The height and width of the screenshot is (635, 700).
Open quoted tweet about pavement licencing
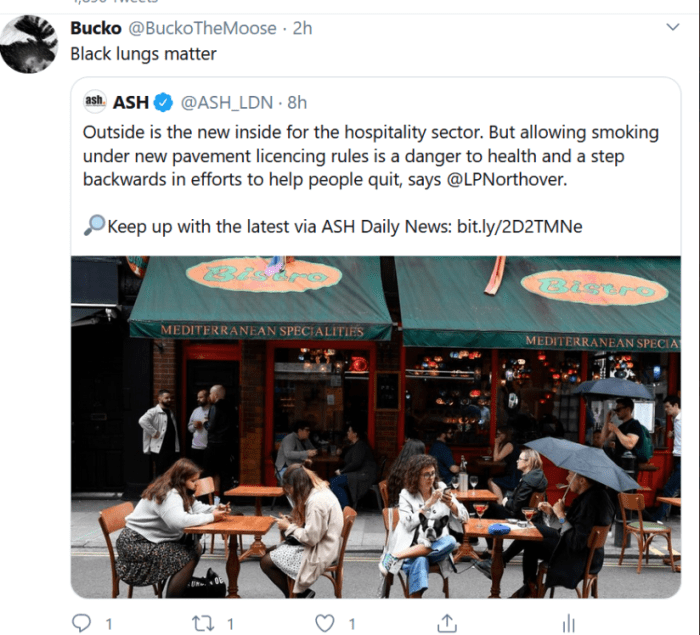(371, 156)
